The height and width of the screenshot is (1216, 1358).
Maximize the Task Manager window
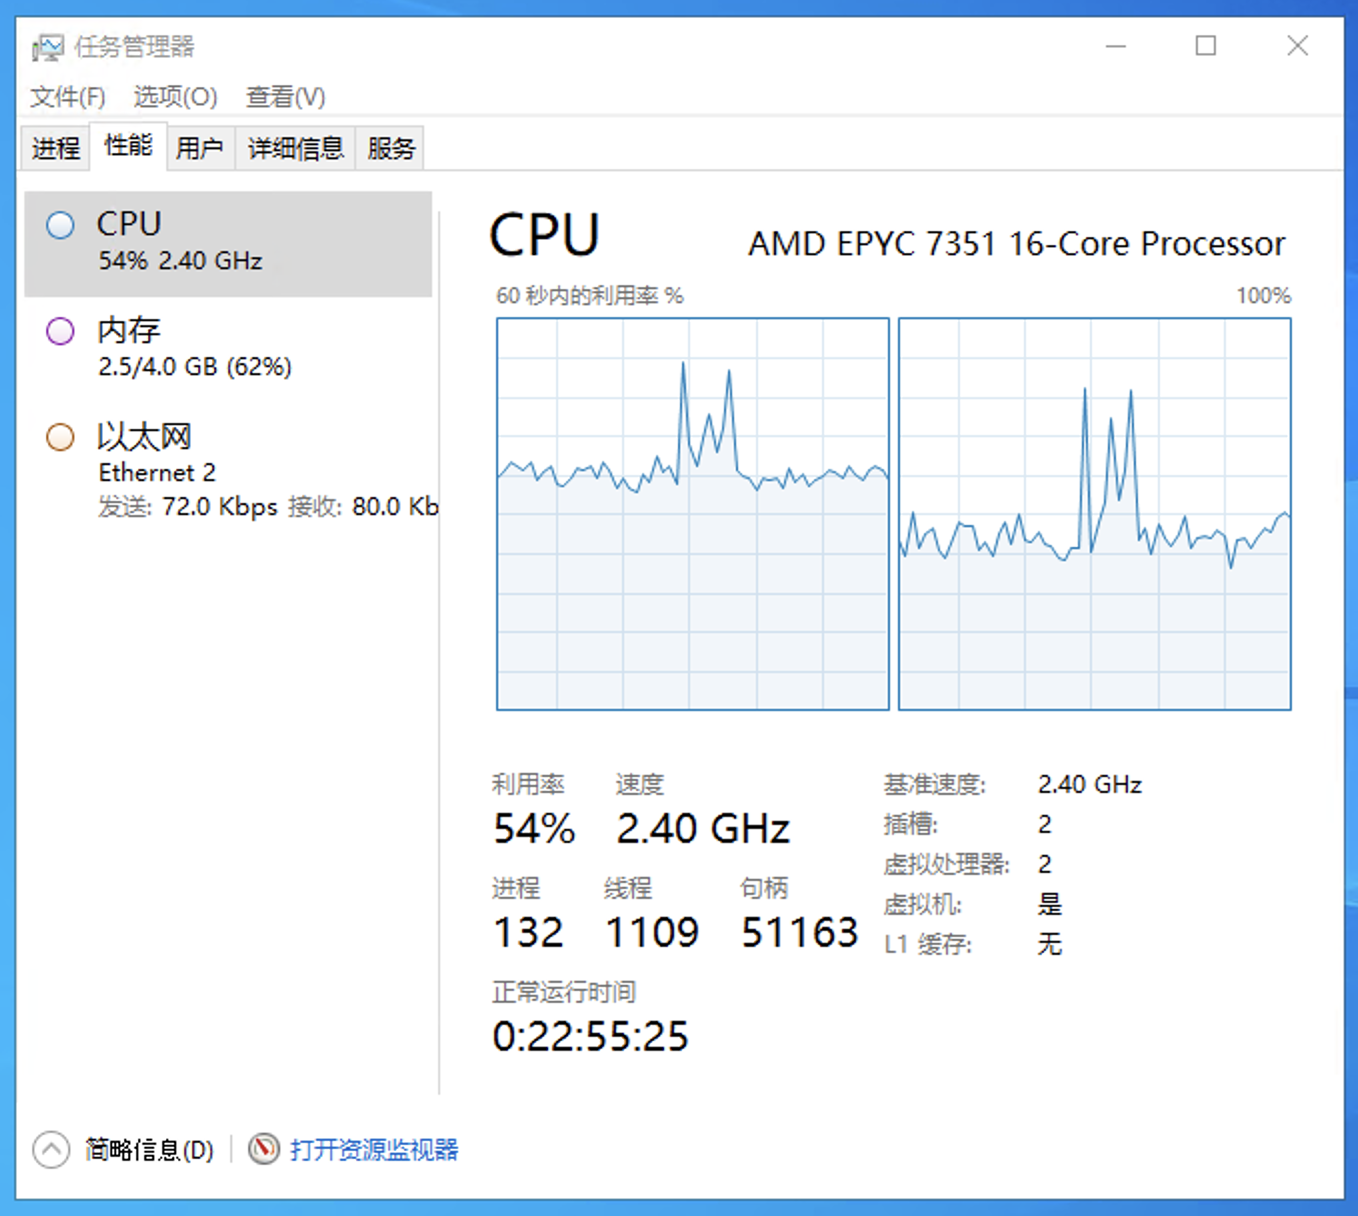(1206, 46)
